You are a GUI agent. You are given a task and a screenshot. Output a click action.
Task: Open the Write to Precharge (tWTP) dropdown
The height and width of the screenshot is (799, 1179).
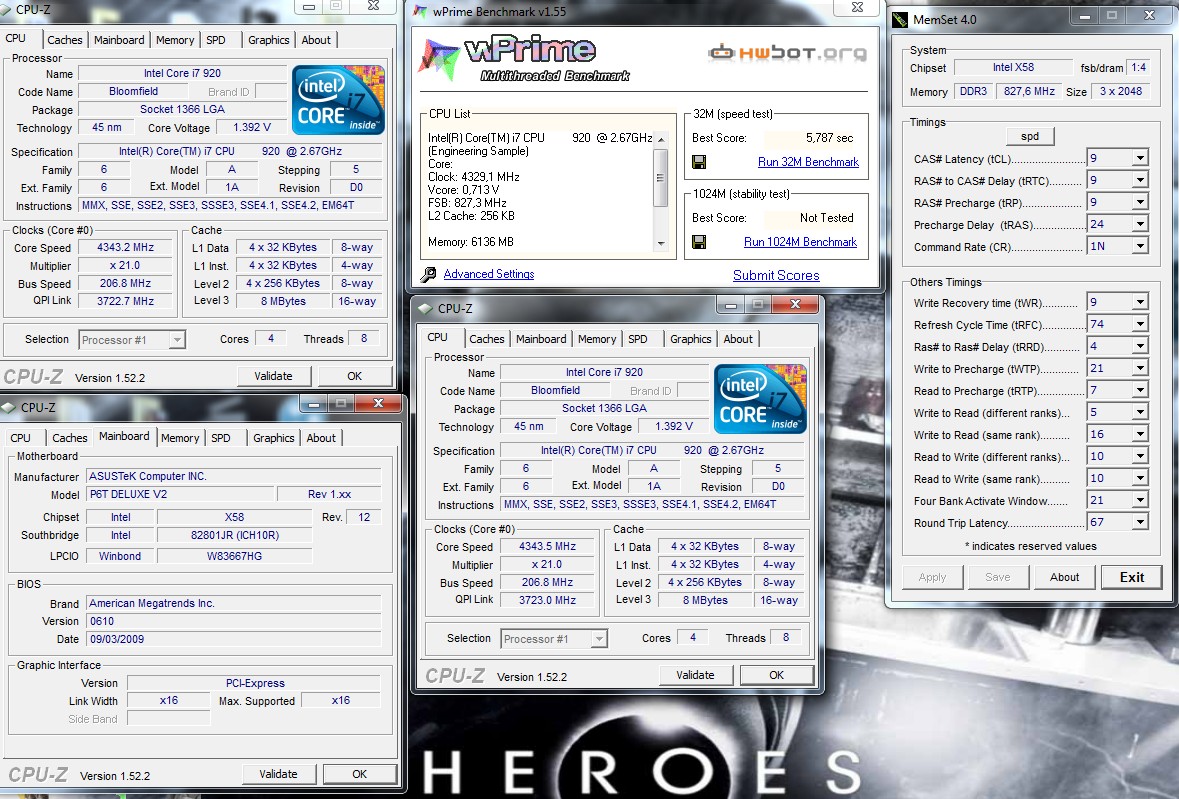coord(1140,368)
